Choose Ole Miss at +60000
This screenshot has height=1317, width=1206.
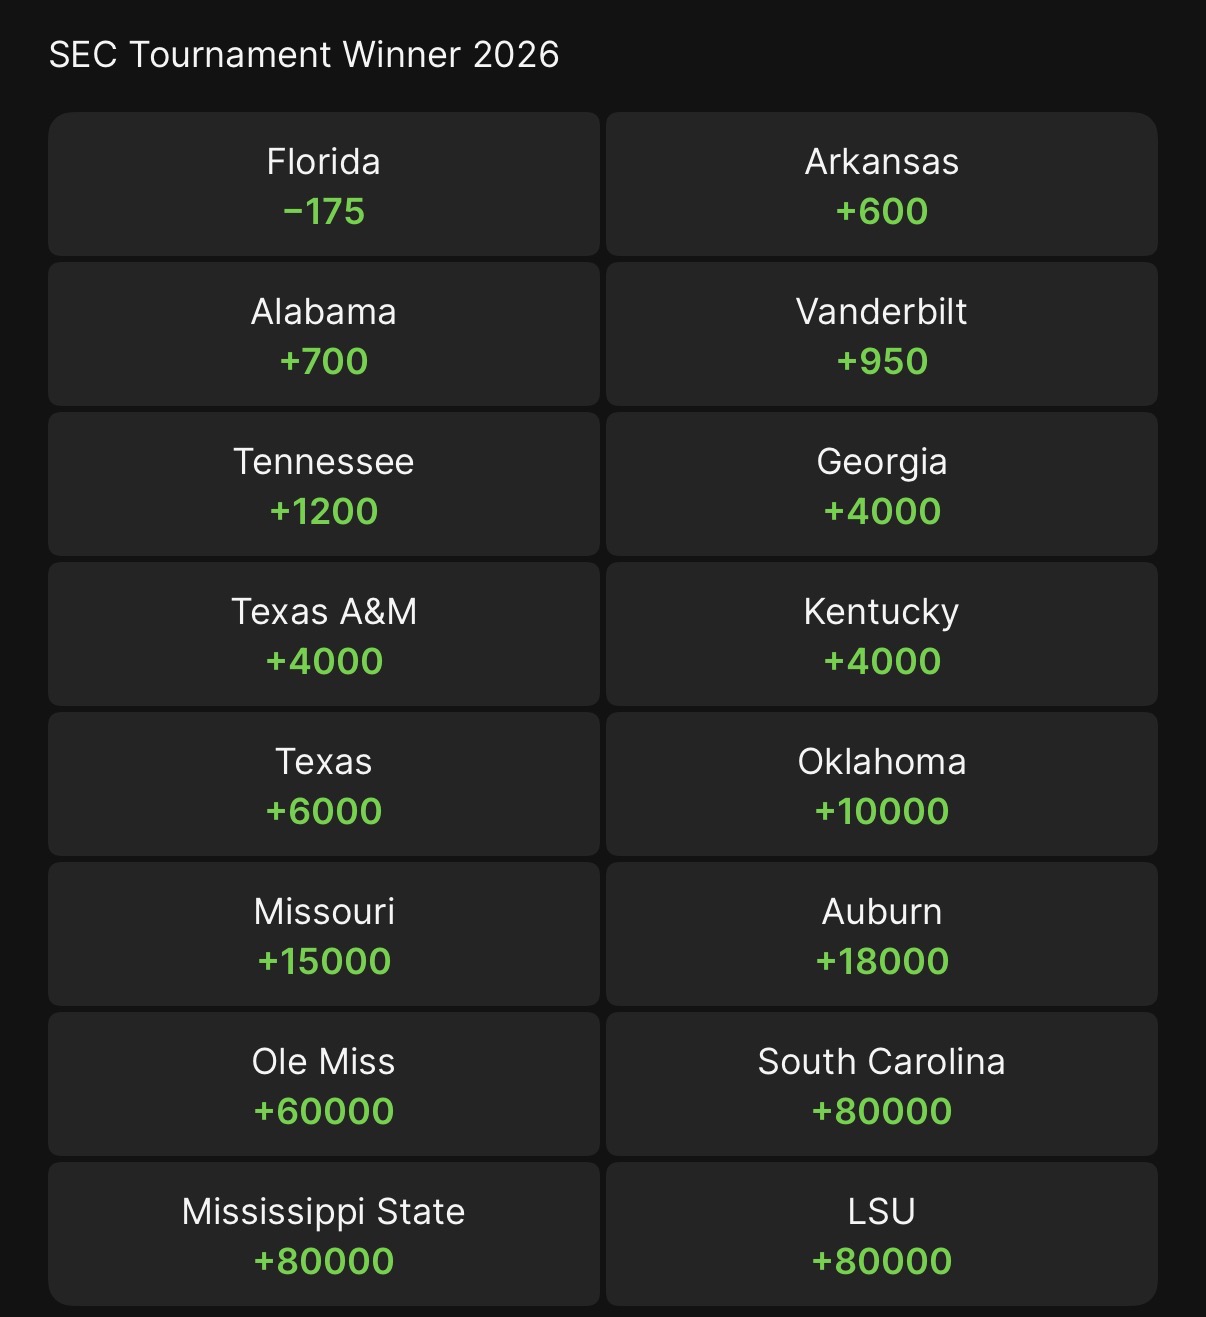323,1085
